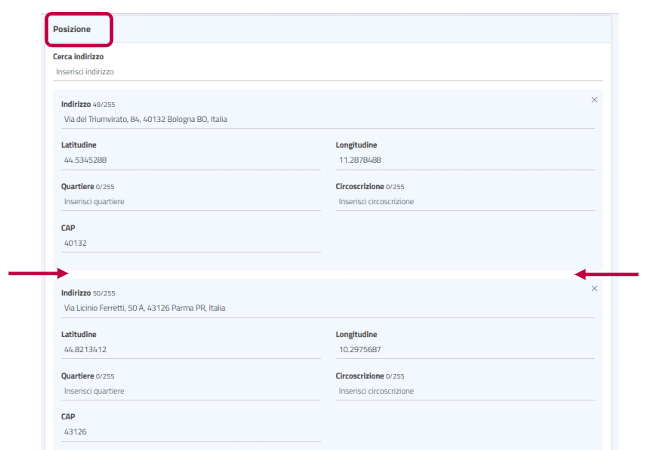Click the right red arrow pointing left
The width and height of the screenshot is (659, 450).
point(607,274)
